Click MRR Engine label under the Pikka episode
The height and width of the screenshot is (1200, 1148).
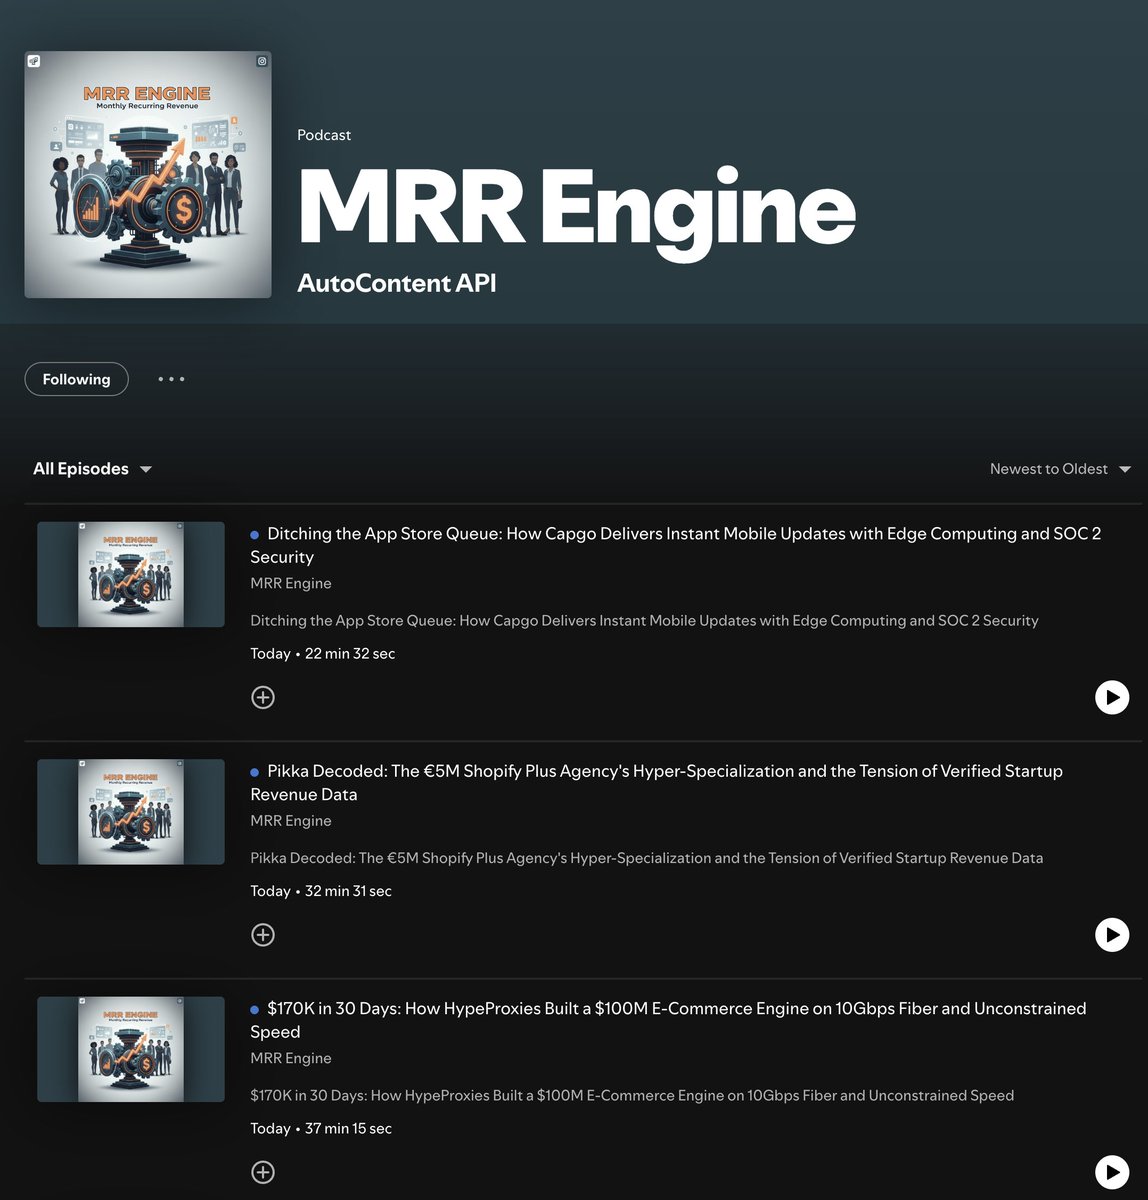(x=291, y=820)
